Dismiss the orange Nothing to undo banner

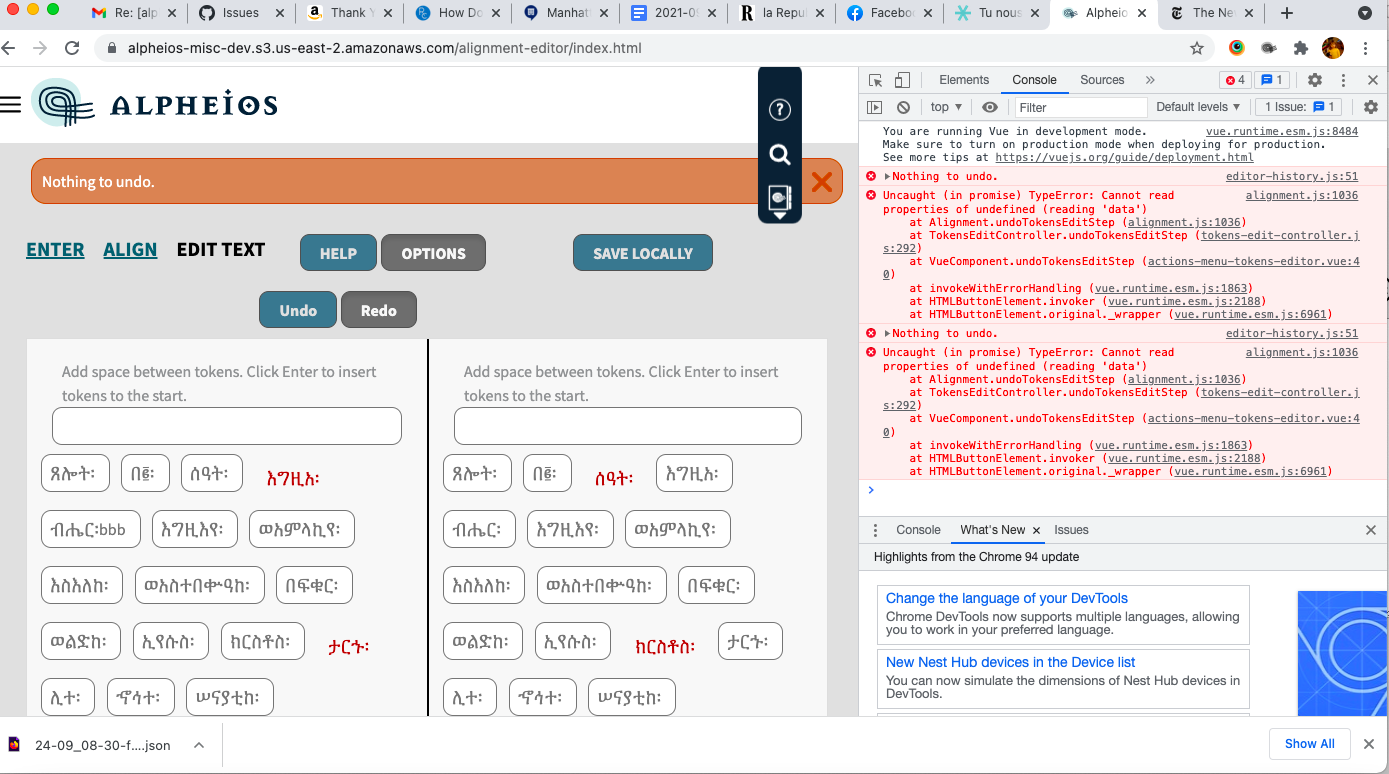pos(822,182)
